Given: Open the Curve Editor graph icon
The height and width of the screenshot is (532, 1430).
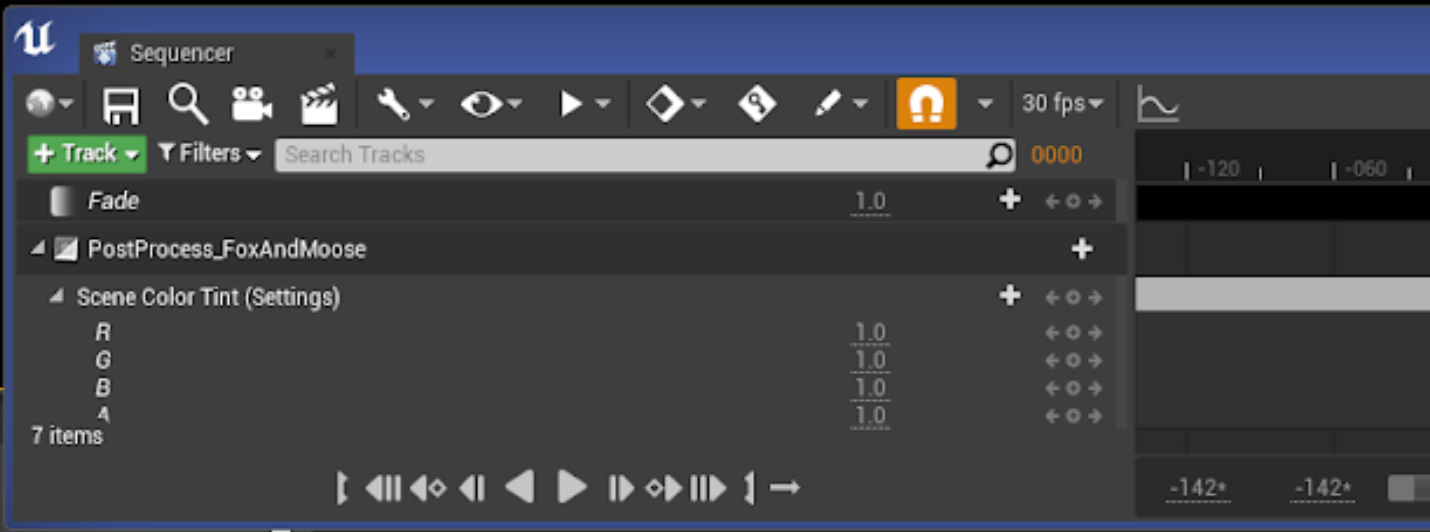Looking at the screenshot, I should pos(1158,103).
